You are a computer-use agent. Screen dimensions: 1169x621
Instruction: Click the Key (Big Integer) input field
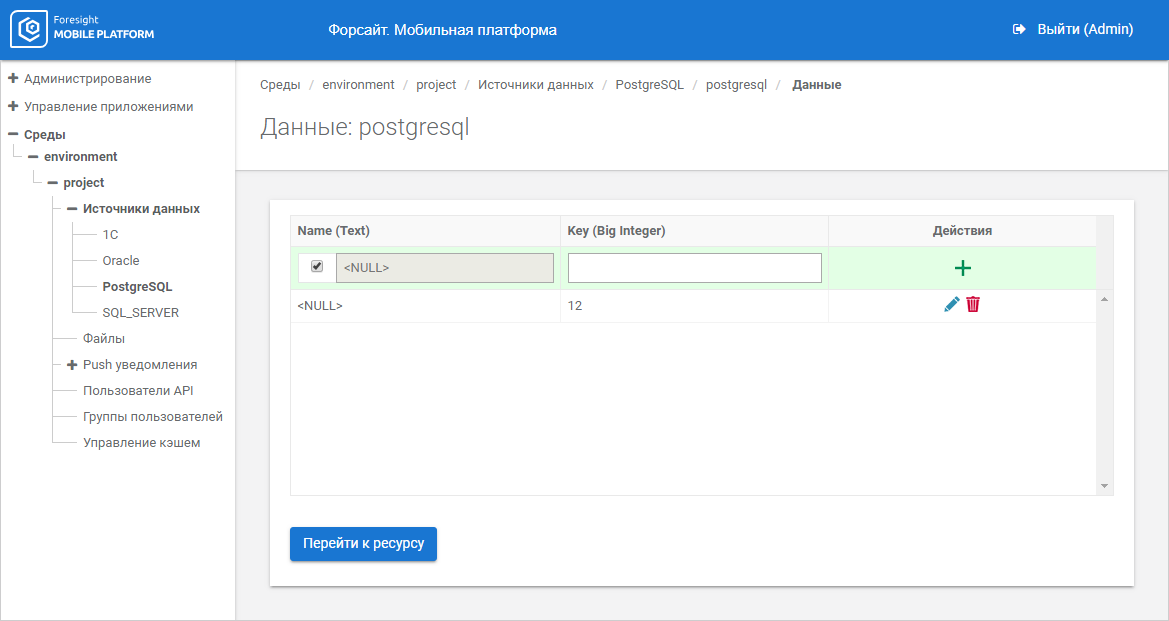click(694, 268)
